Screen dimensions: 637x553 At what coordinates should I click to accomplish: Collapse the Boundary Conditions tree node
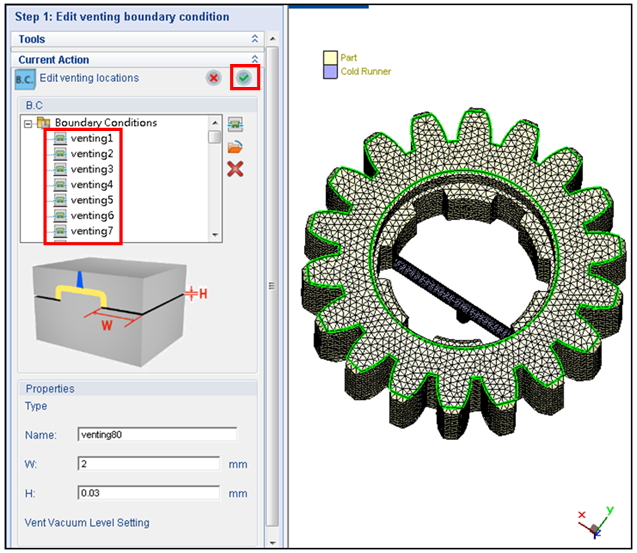[x=28, y=123]
